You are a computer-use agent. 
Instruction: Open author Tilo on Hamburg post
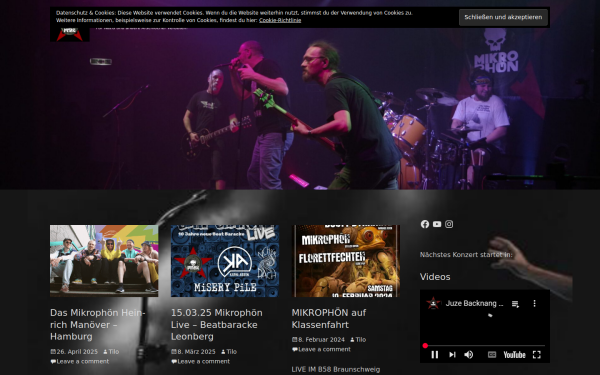pyautogui.click(x=114, y=352)
